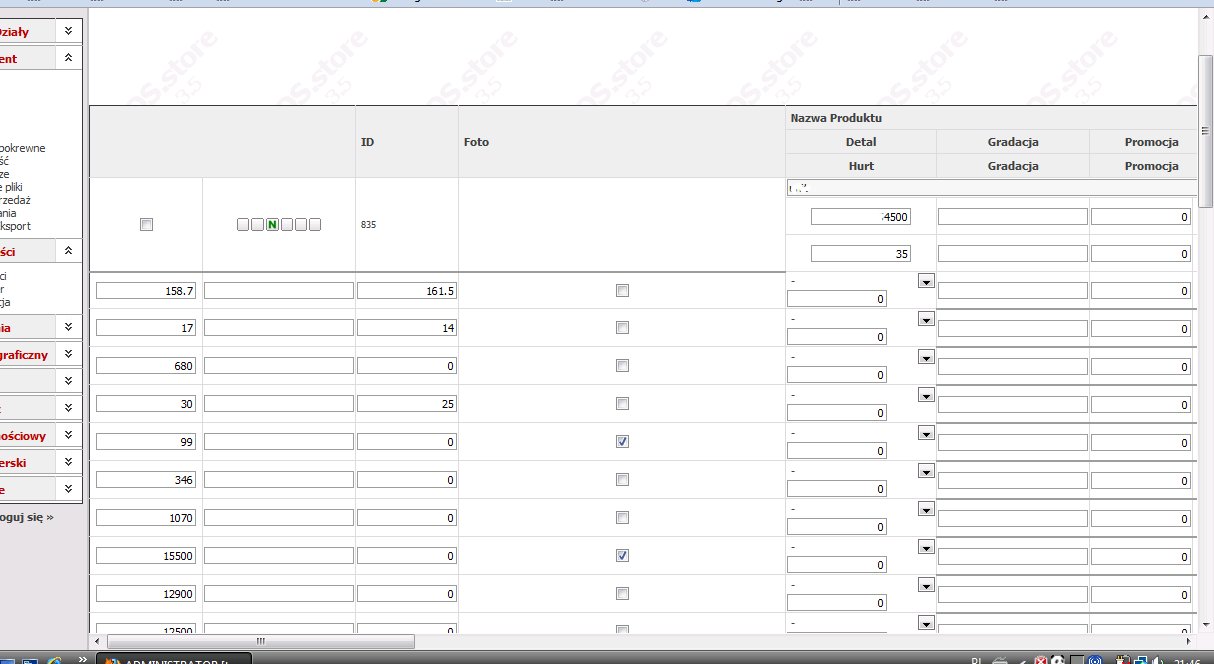Expand the 'graficzny' sidebar section
Viewport: 1214px width, 664px height.
tap(67, 354)
